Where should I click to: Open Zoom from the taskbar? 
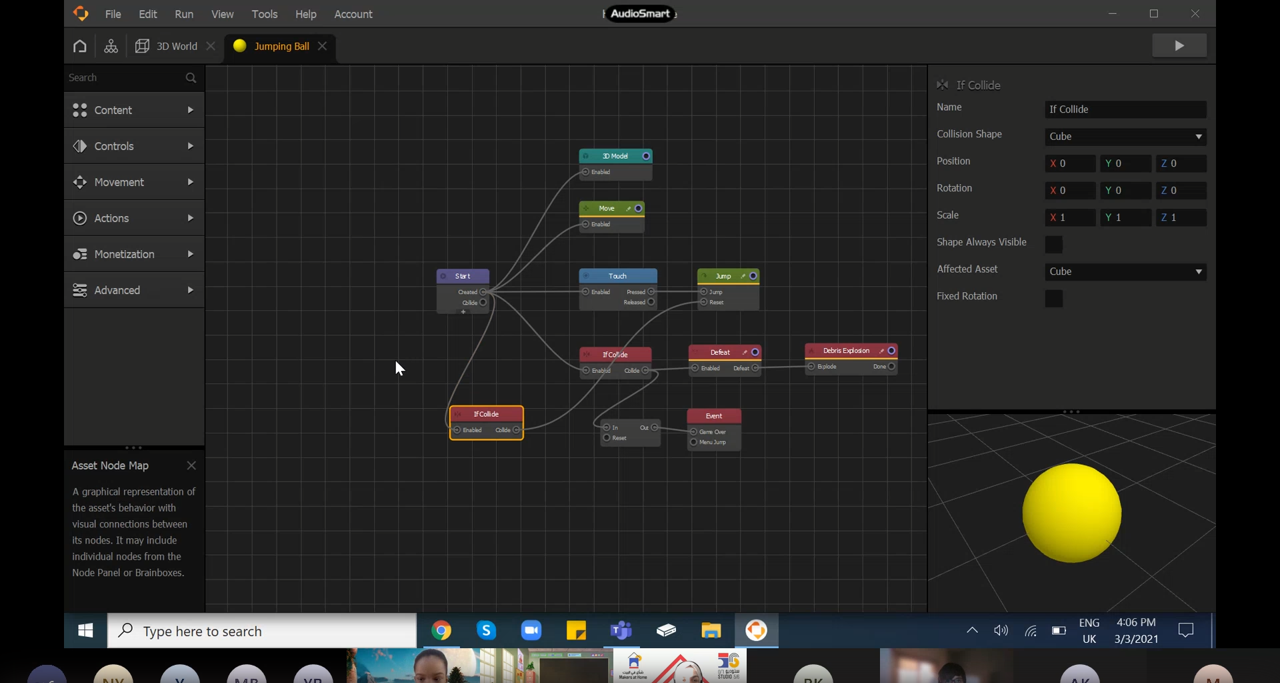[531, 631]
